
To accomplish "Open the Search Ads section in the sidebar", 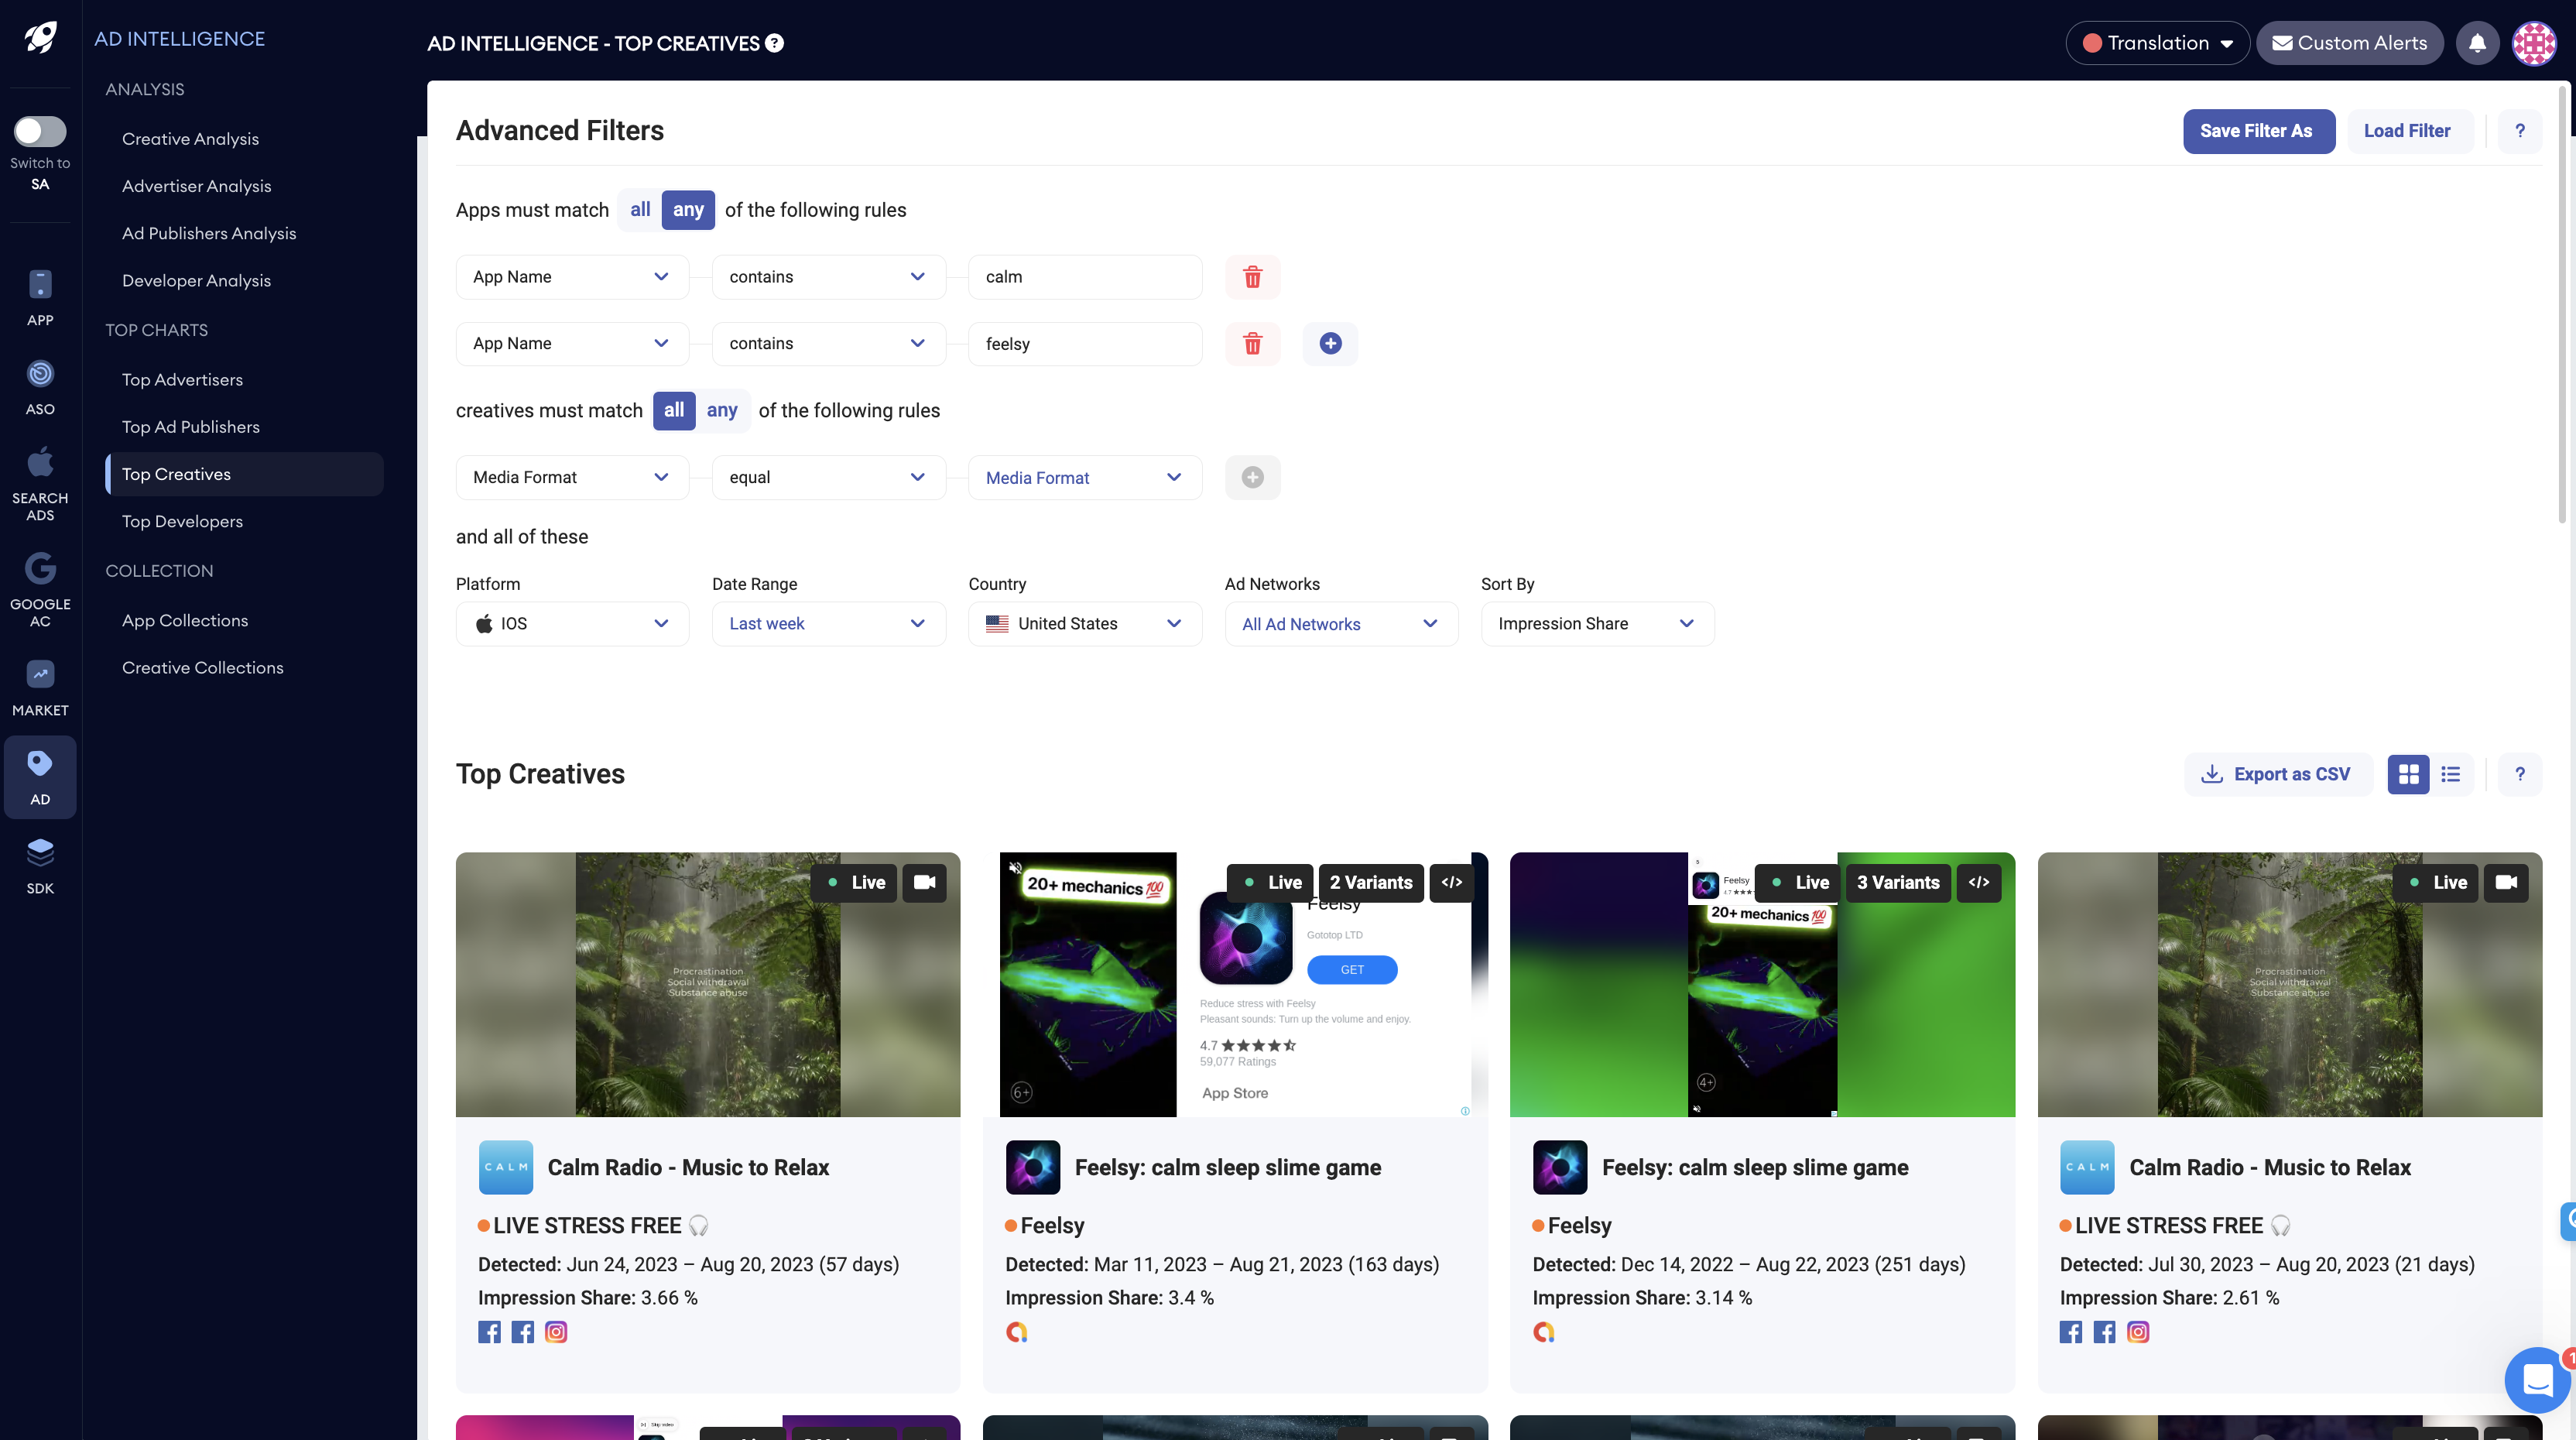I will point(40,485).
